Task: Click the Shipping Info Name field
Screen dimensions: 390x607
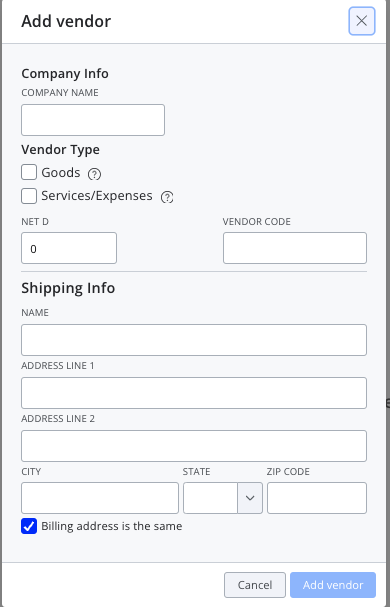Action: click(x=194, y=340)
